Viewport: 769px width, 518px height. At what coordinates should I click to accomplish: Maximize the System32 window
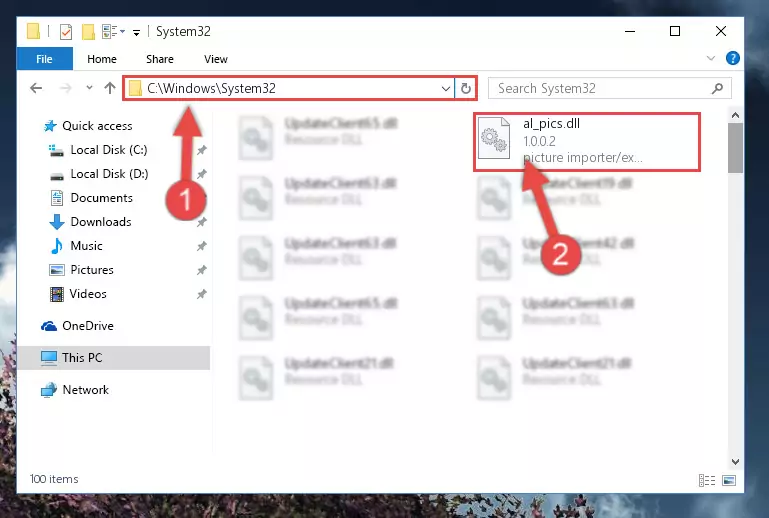675,31
